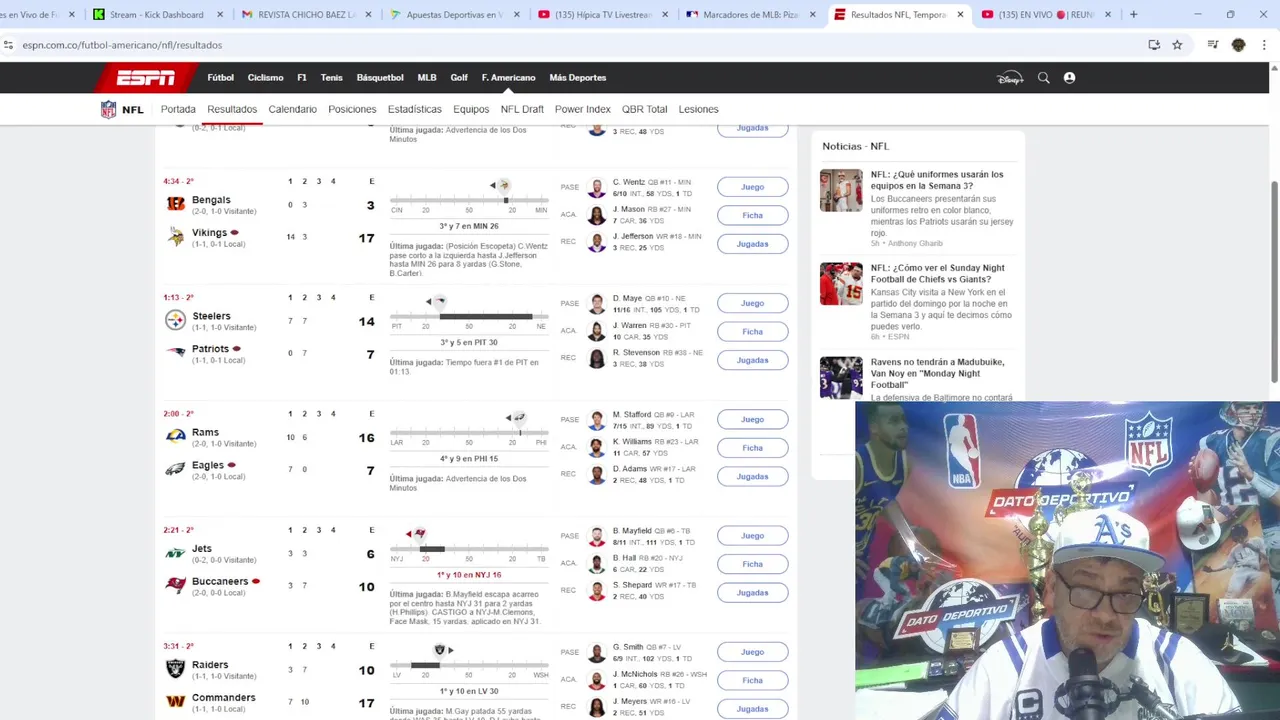Close the Resultados NFL browser tab
Screen dimensions: 1280x720
click(960, 15)
